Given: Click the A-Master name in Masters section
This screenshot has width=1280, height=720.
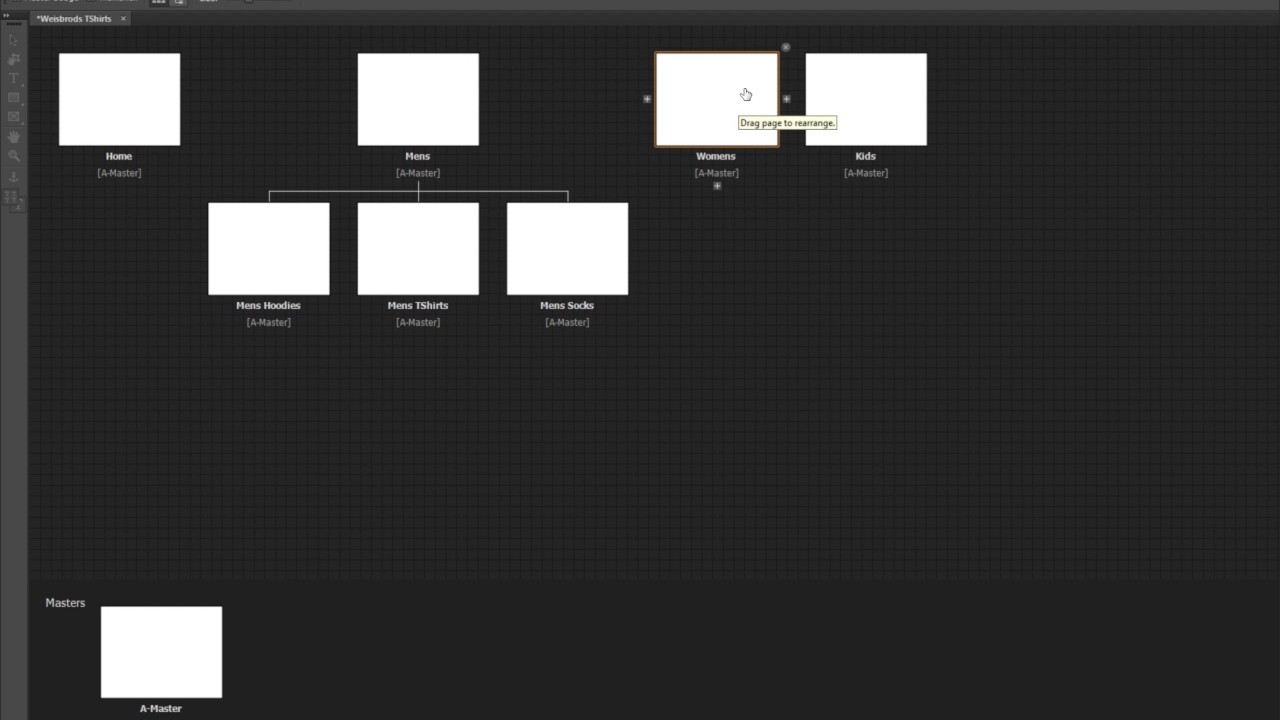Looking at the screenshot, I should (x=161, y=708).
